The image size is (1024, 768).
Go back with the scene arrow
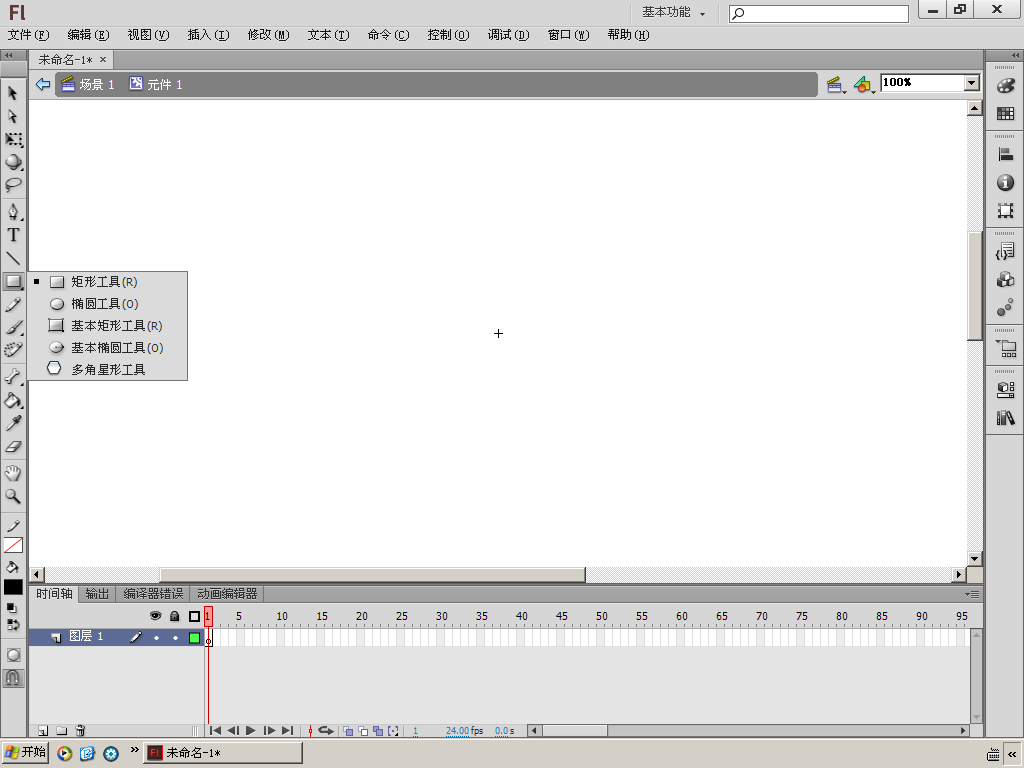point(43,84)
